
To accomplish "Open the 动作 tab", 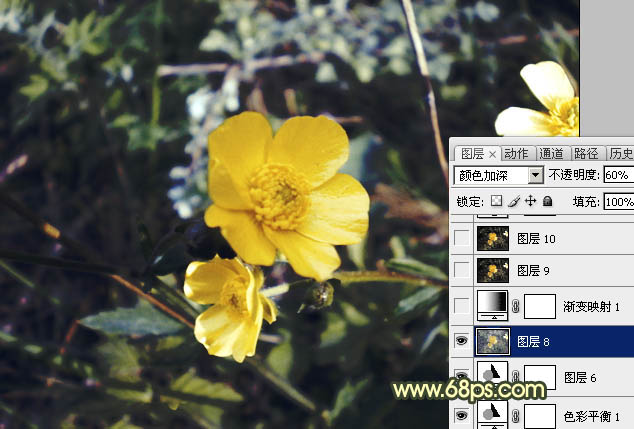I will click(x=516, y=153).
